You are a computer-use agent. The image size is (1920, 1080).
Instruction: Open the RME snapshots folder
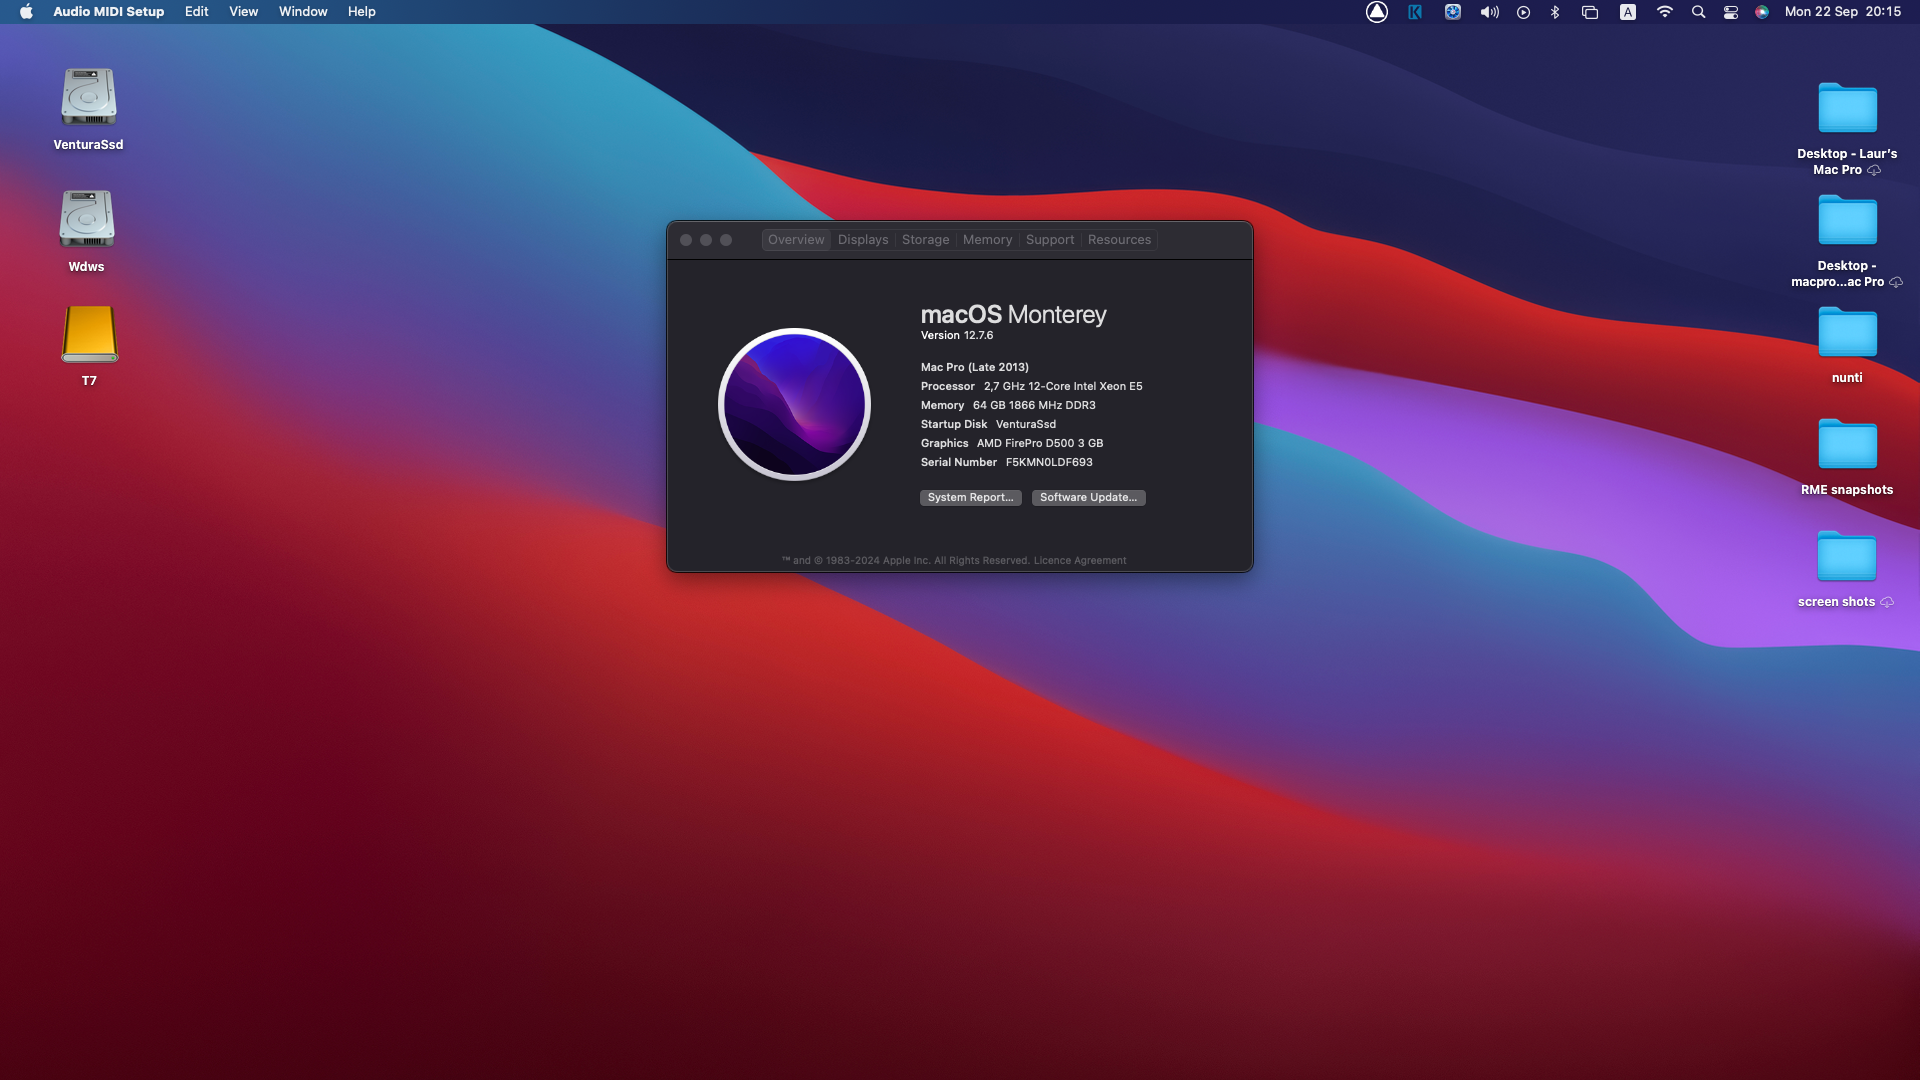[1846, 446]
